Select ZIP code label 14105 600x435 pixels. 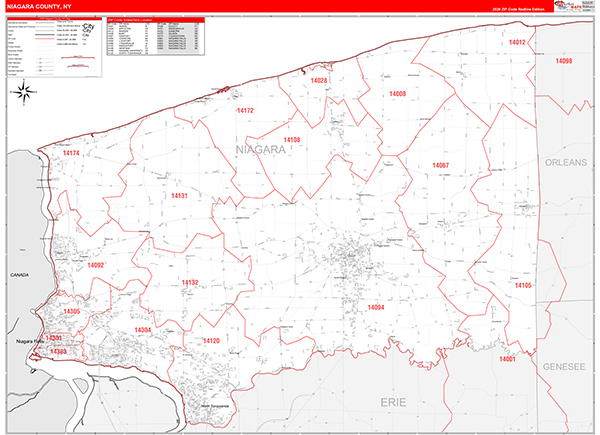[523, 285]
